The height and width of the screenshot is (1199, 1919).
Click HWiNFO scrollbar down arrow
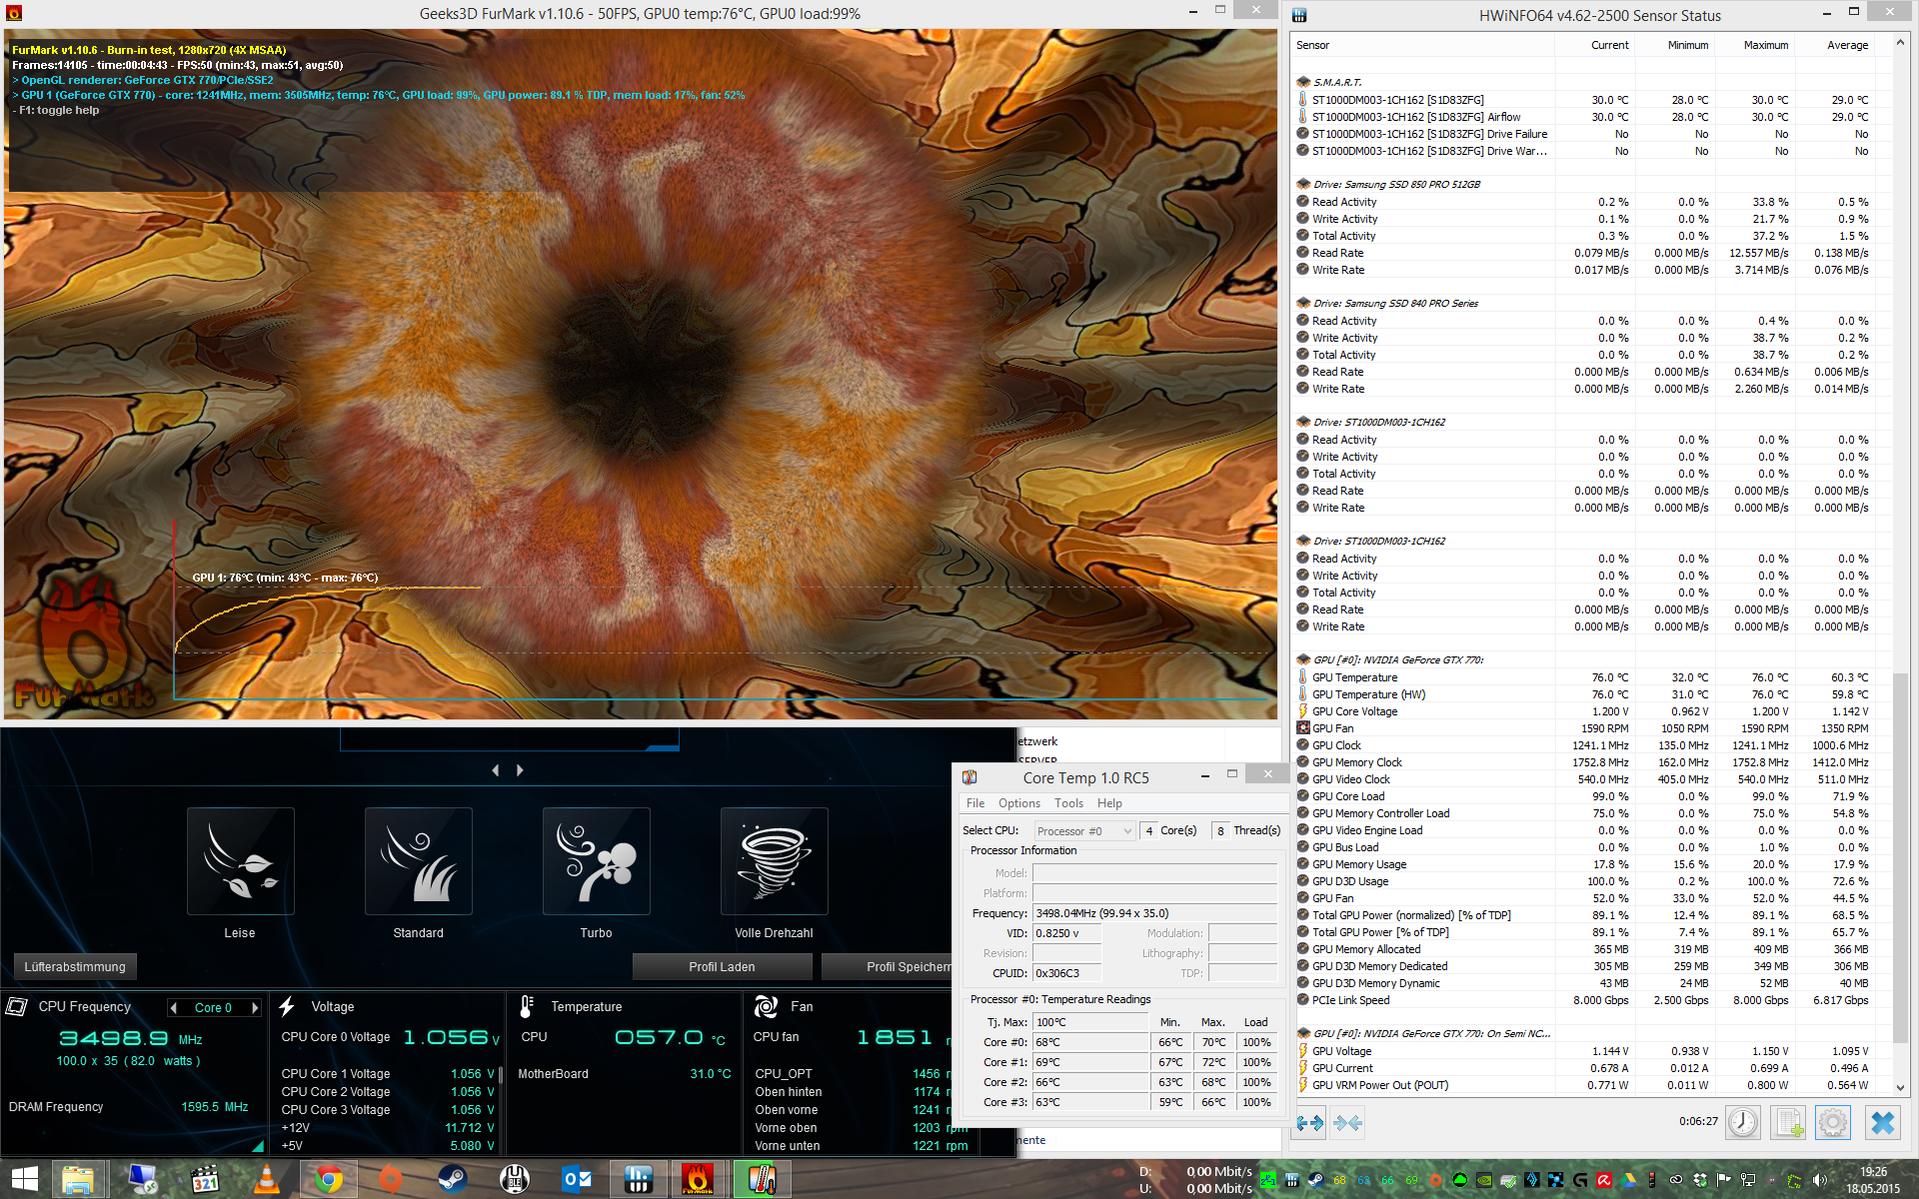tap(1900, 1087)
